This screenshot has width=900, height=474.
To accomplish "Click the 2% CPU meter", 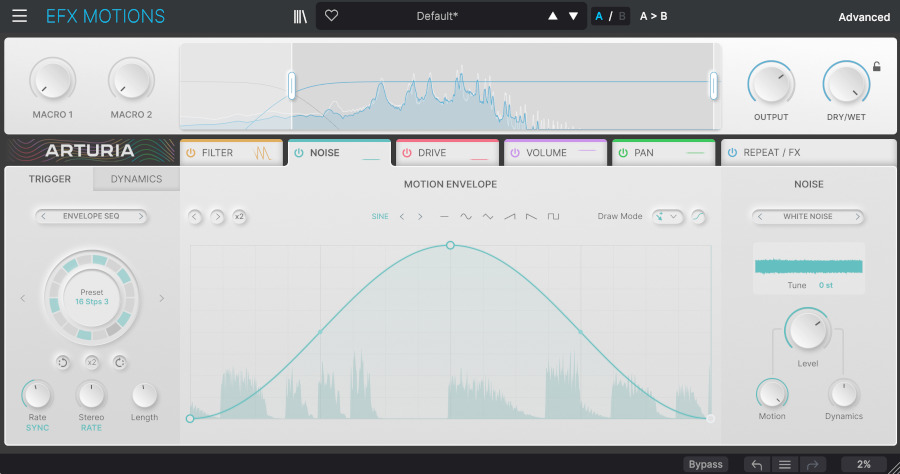I will pos(863,464).
